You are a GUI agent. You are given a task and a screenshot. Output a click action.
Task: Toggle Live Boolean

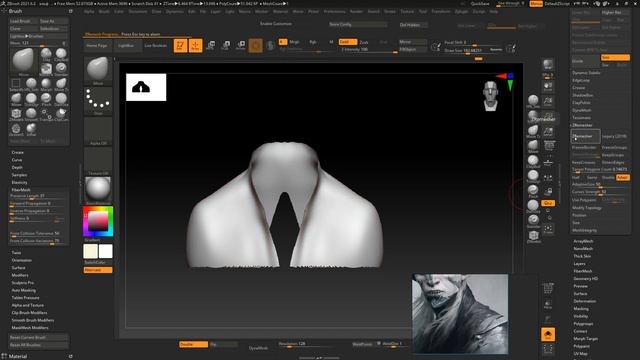(156, 46)
